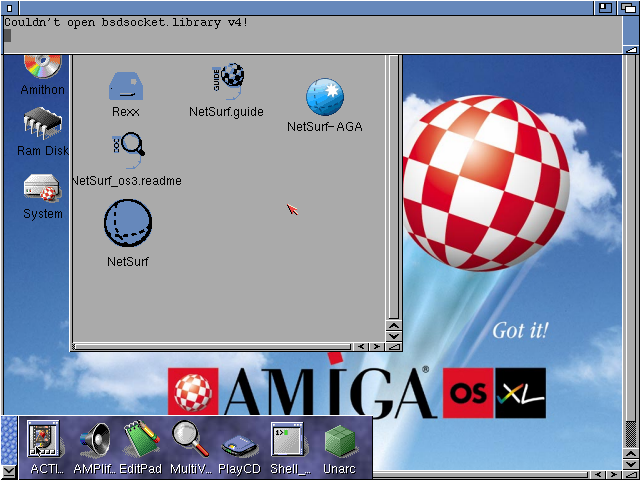This screenshot has height=480, width=640.
Task: Open the System hard drive icon
Action: click(x=42, y=188)
